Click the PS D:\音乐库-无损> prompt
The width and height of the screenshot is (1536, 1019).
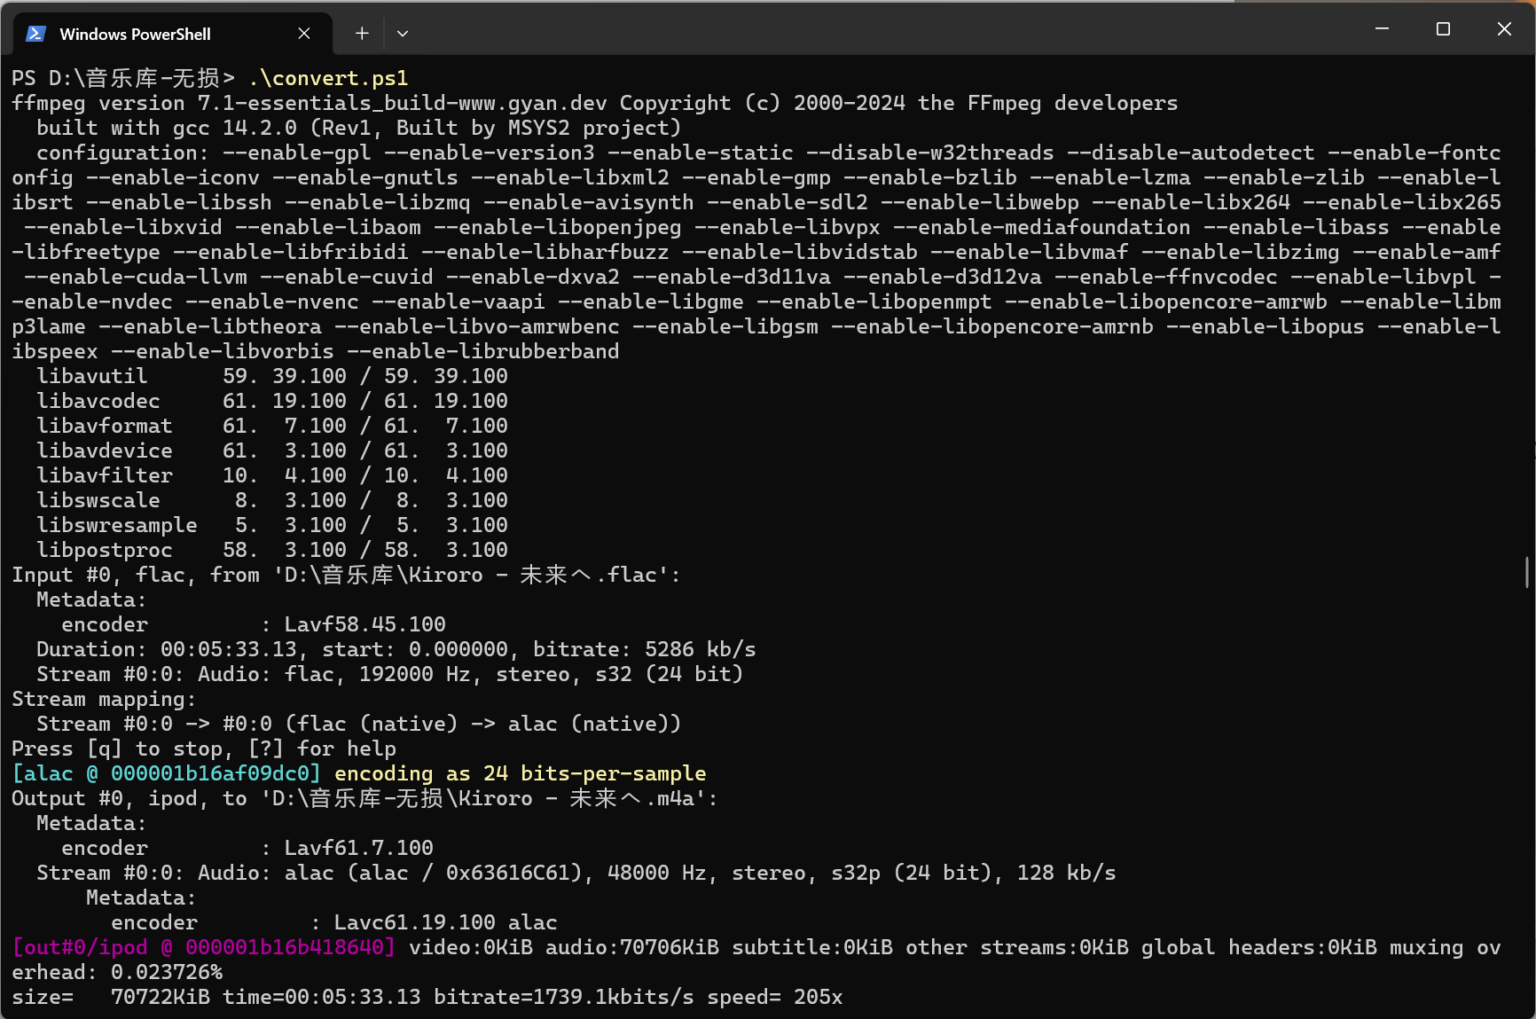click(x=123, y=78)
